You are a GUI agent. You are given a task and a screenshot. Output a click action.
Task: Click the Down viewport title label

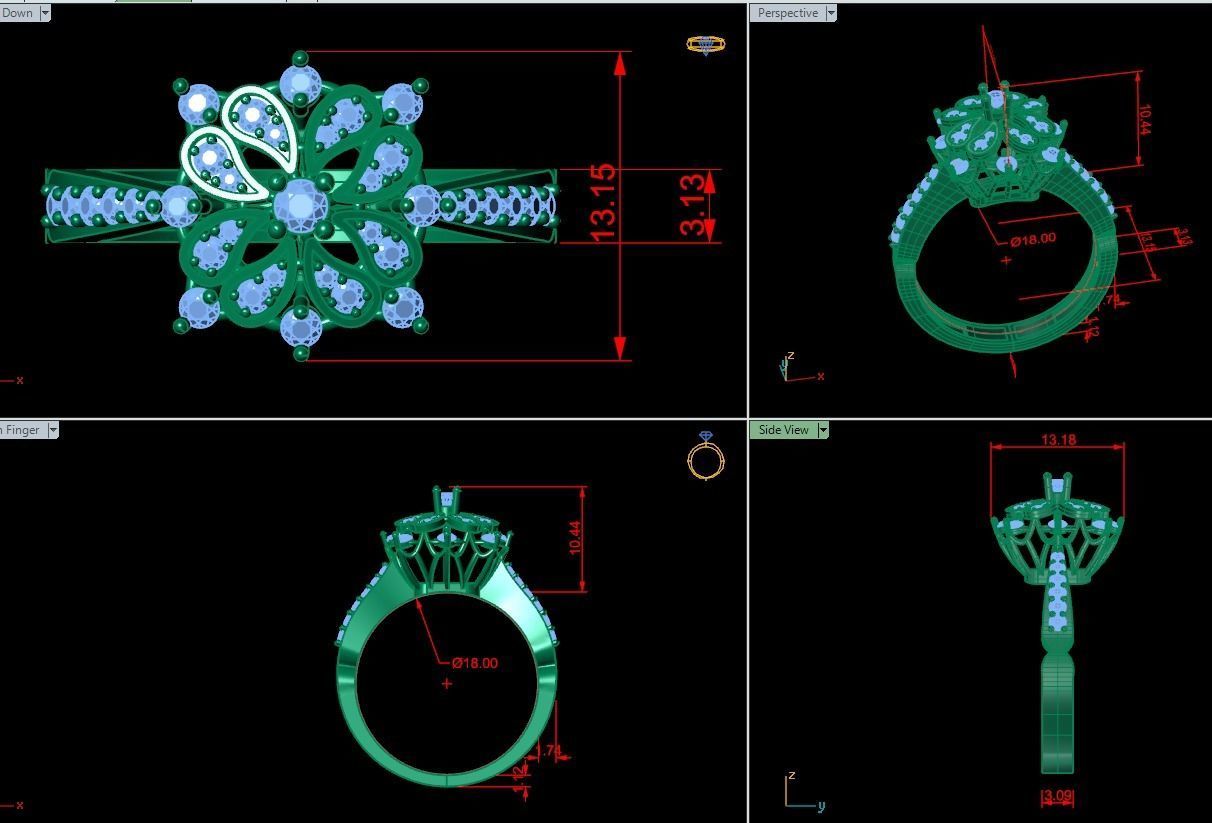coord(17,13)
